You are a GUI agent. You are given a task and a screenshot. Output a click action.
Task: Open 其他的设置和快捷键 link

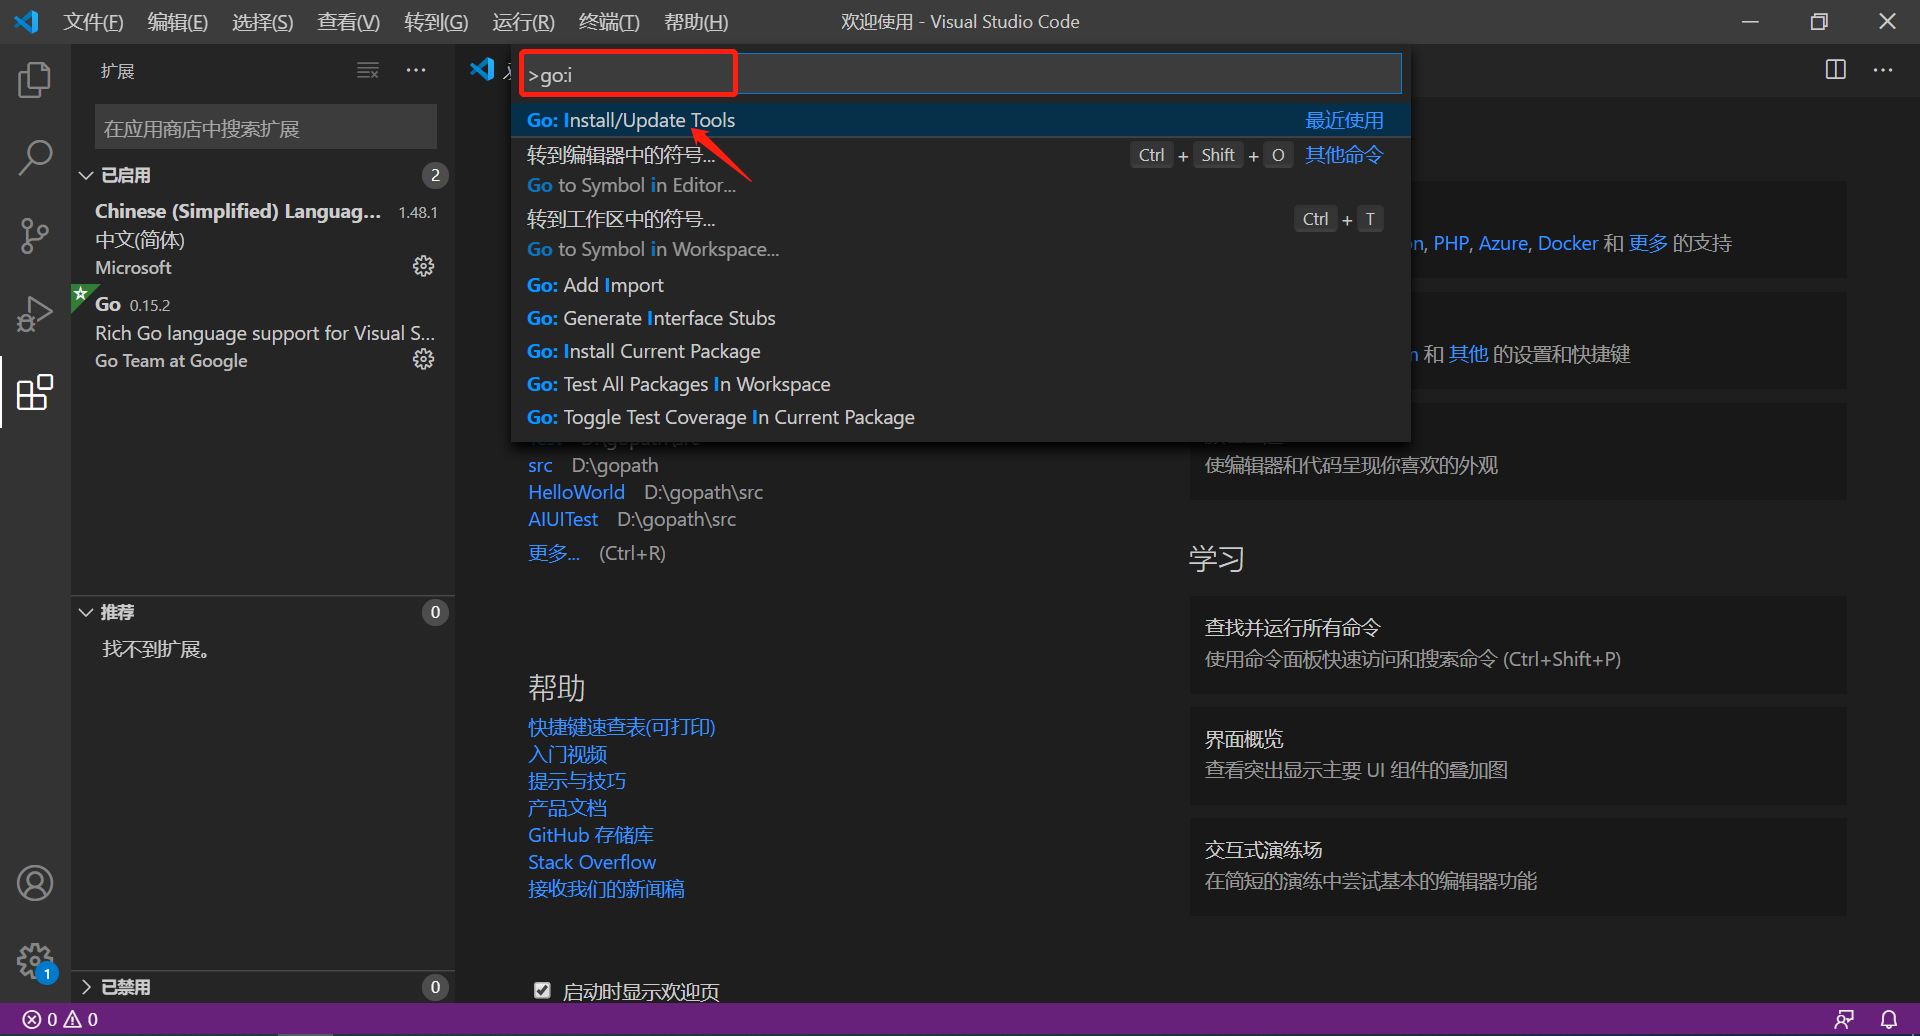point(1468,354)
